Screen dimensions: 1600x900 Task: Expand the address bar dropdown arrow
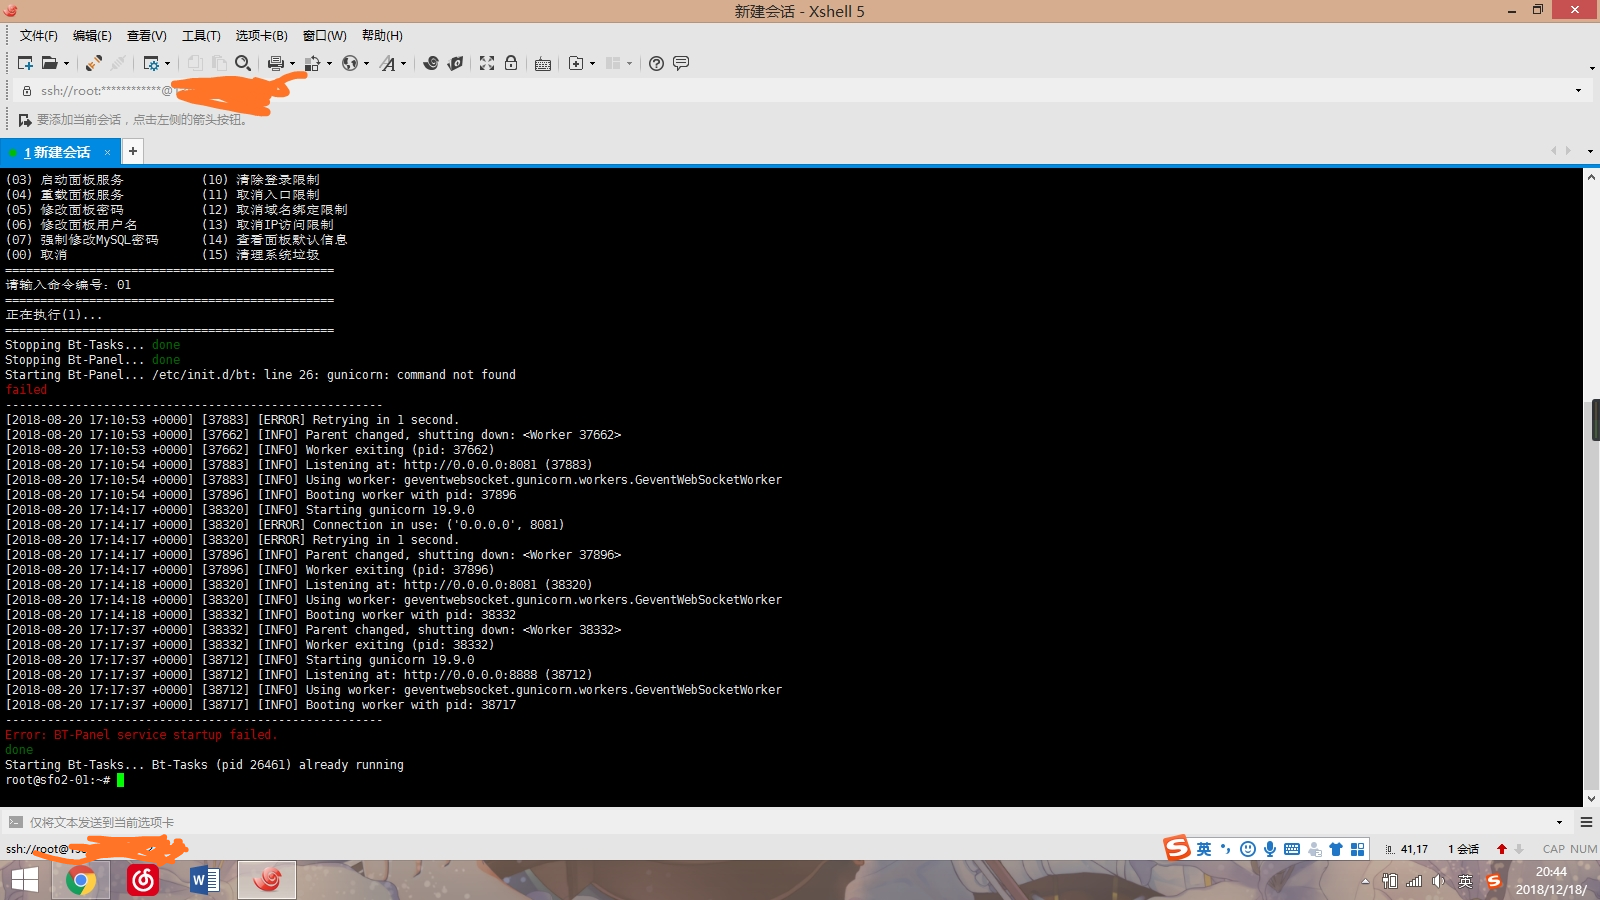(1579, 90)
